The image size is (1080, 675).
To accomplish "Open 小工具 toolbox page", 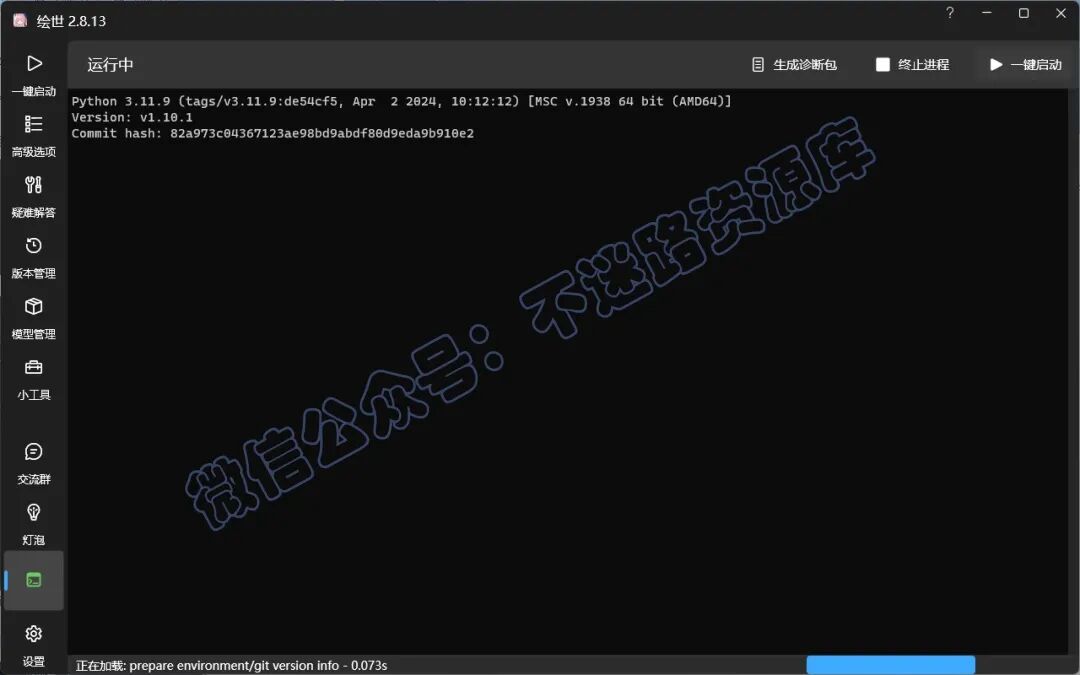I will click(34, 380).
